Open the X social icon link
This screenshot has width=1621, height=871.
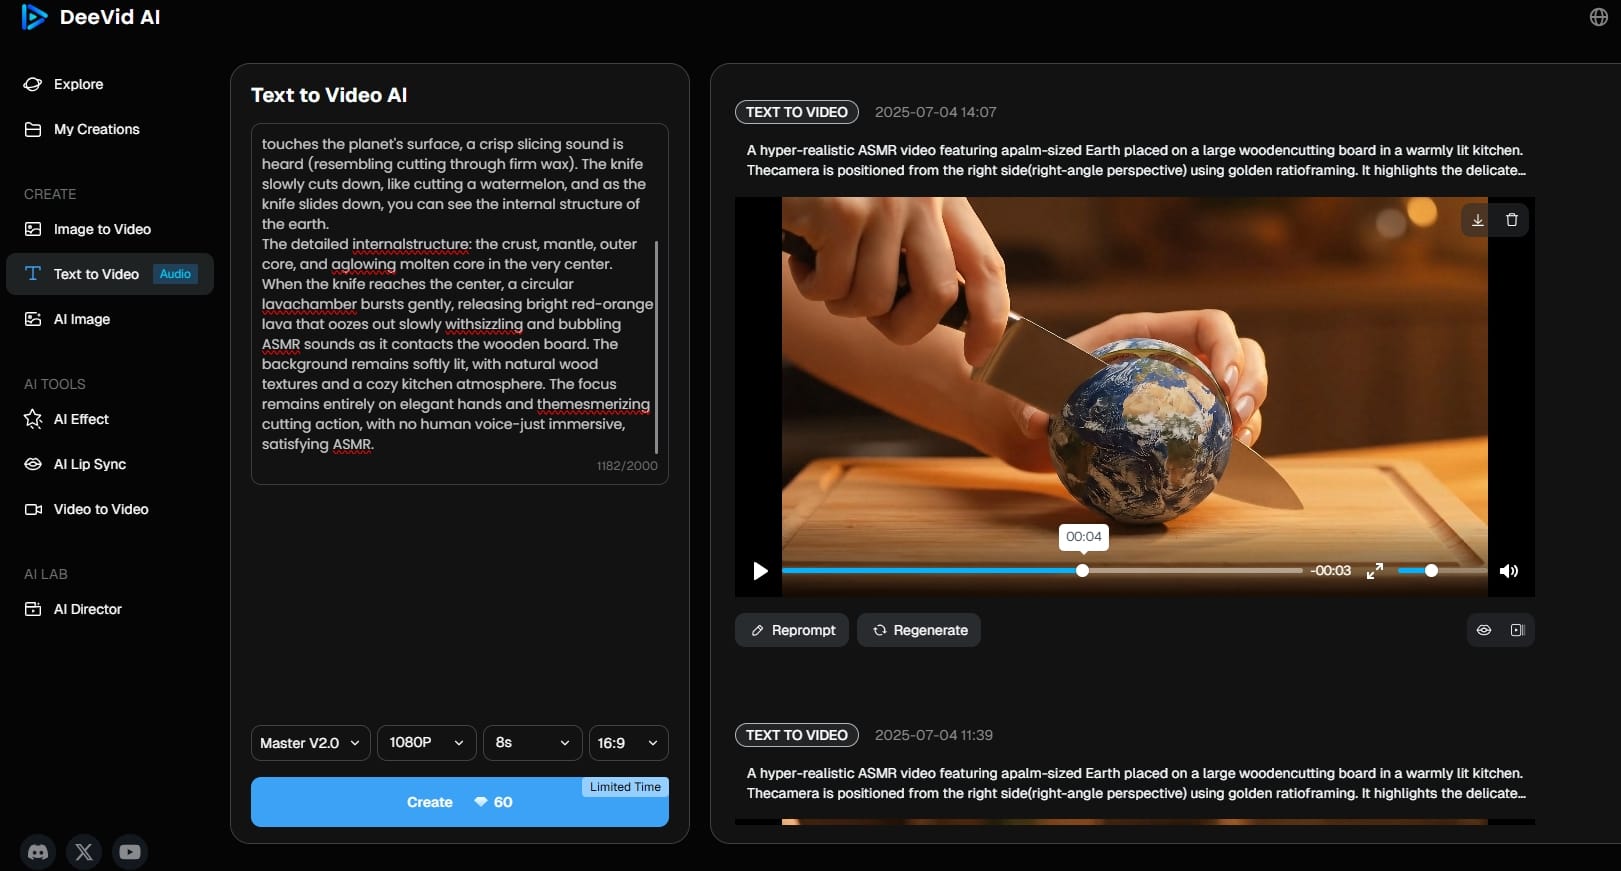tap(84, 852)
